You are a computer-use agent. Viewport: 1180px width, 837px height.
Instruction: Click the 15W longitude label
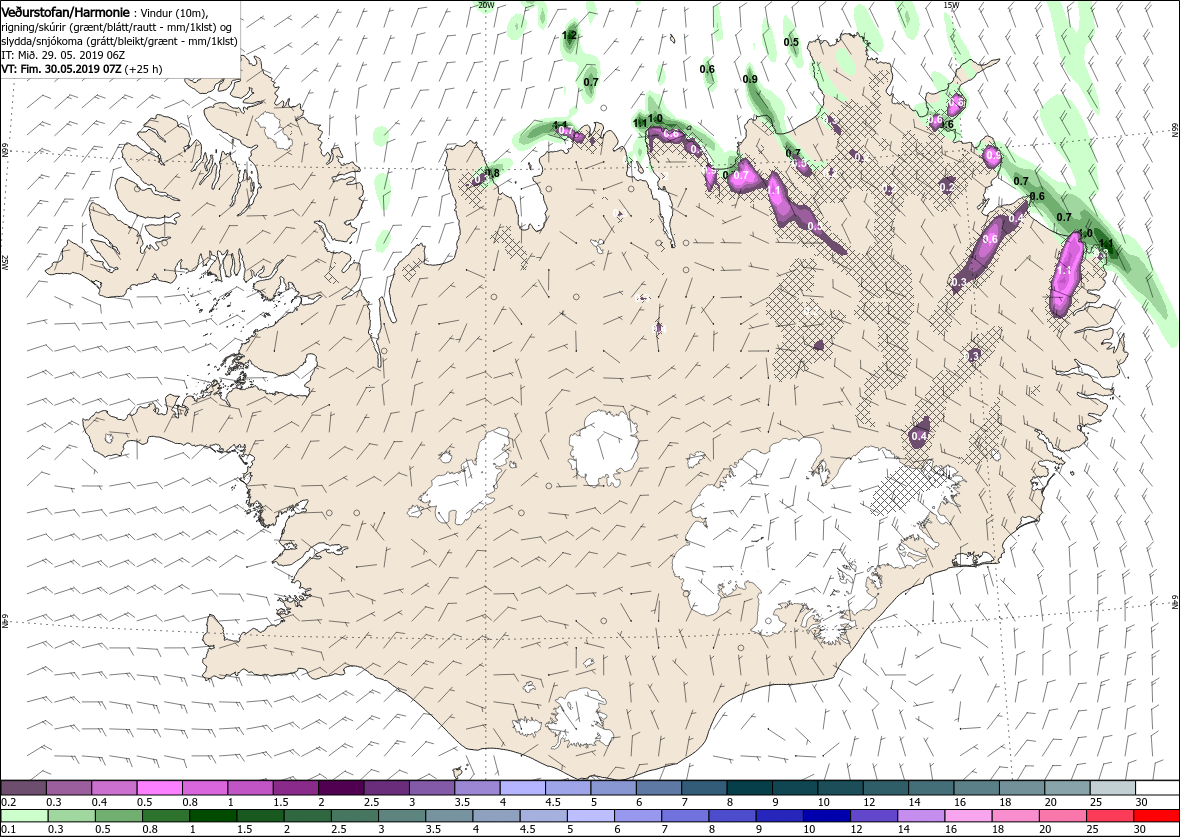tap(951, 5)
